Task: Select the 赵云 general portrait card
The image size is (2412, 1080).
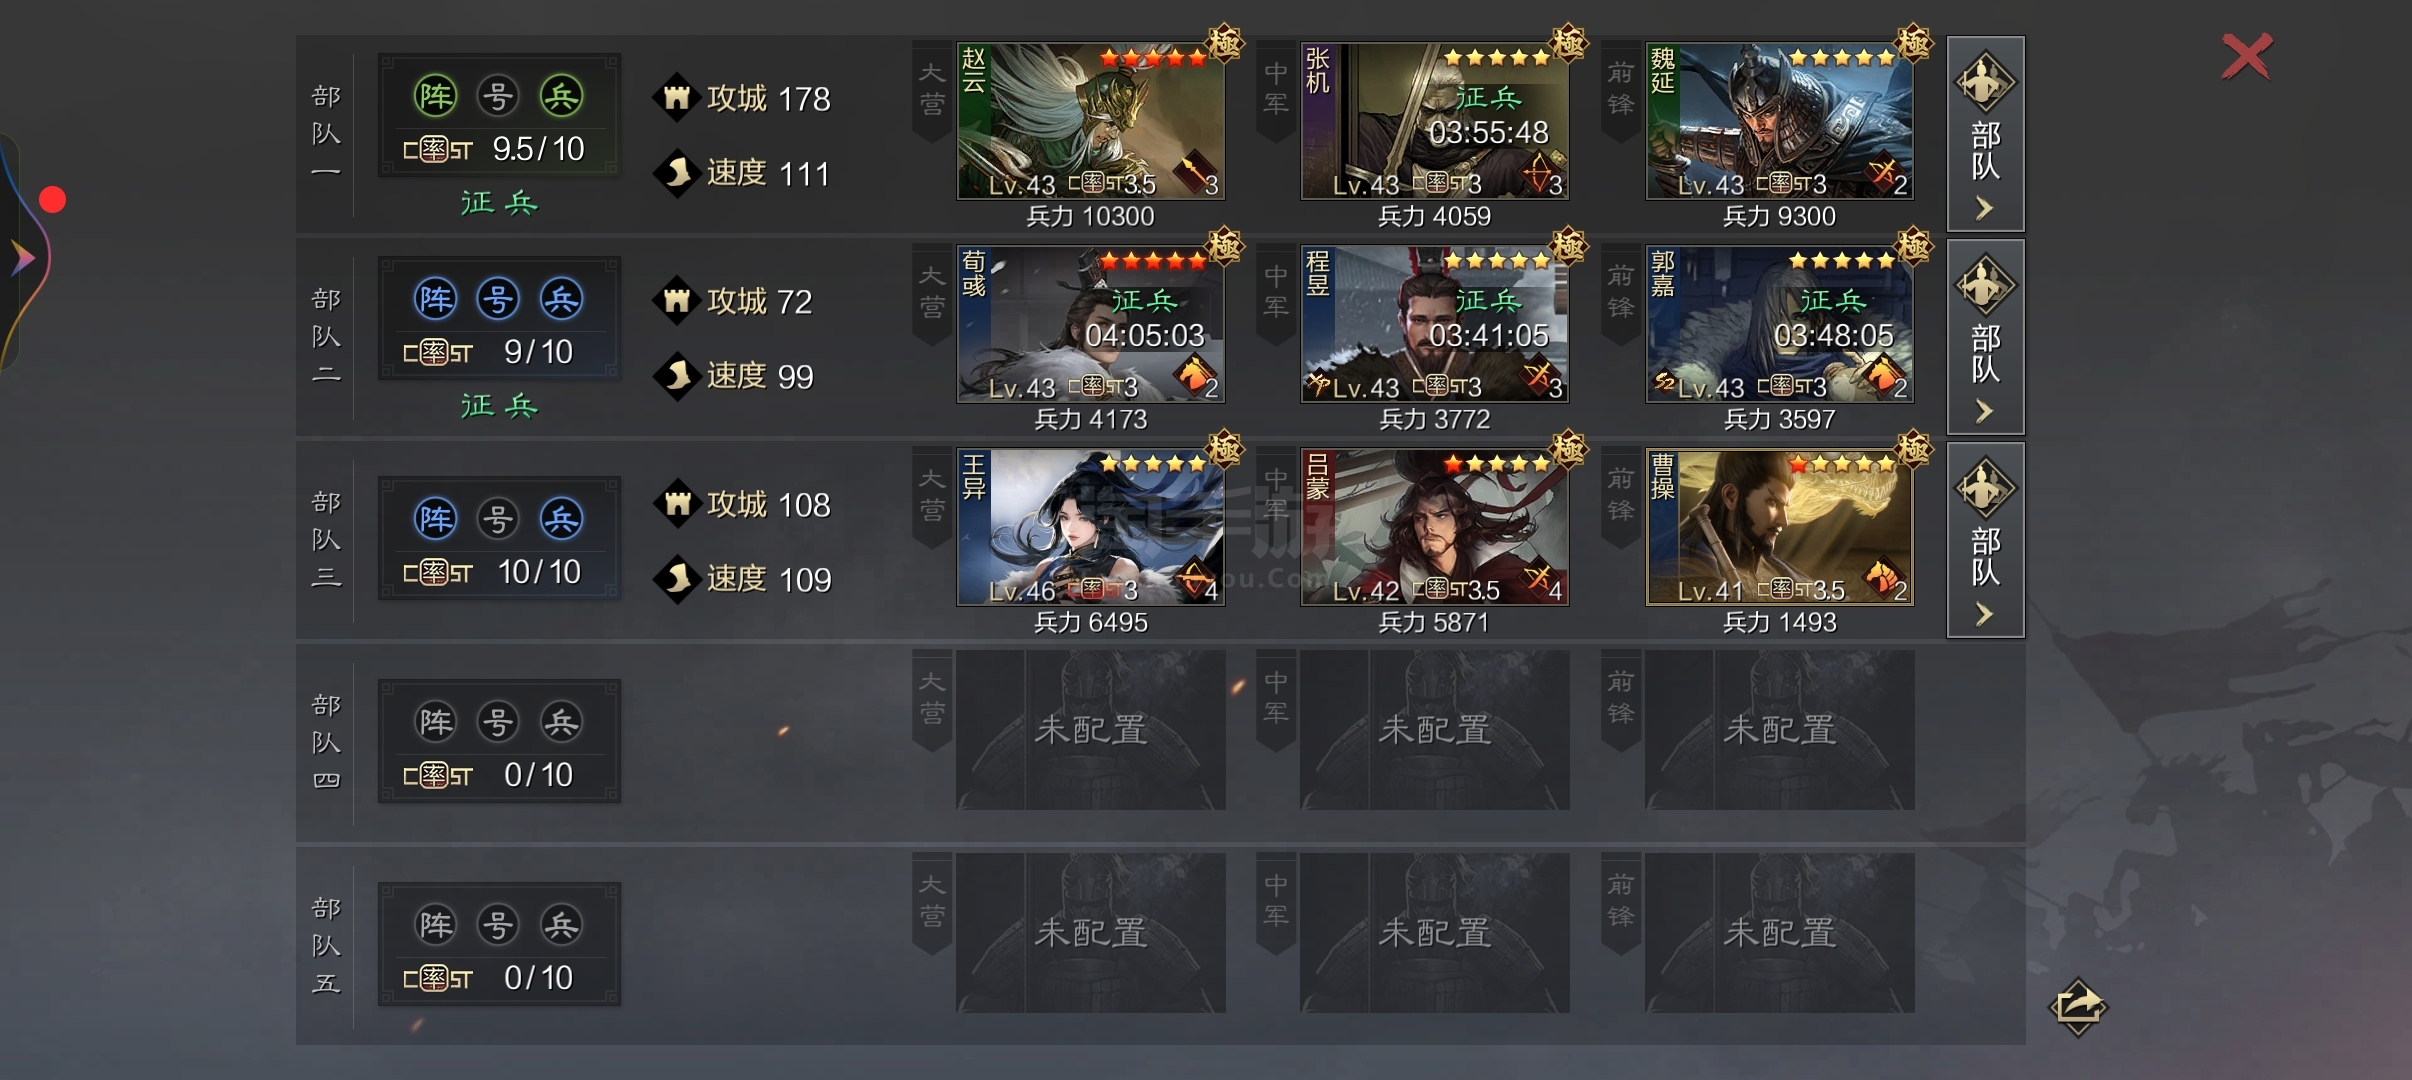Action: 1090,121
